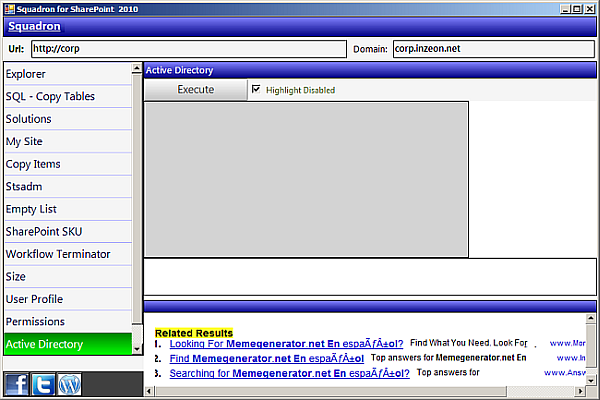Screen dimensions: 600x400
Task: Click the white output text box
Action: pos(370,277)
